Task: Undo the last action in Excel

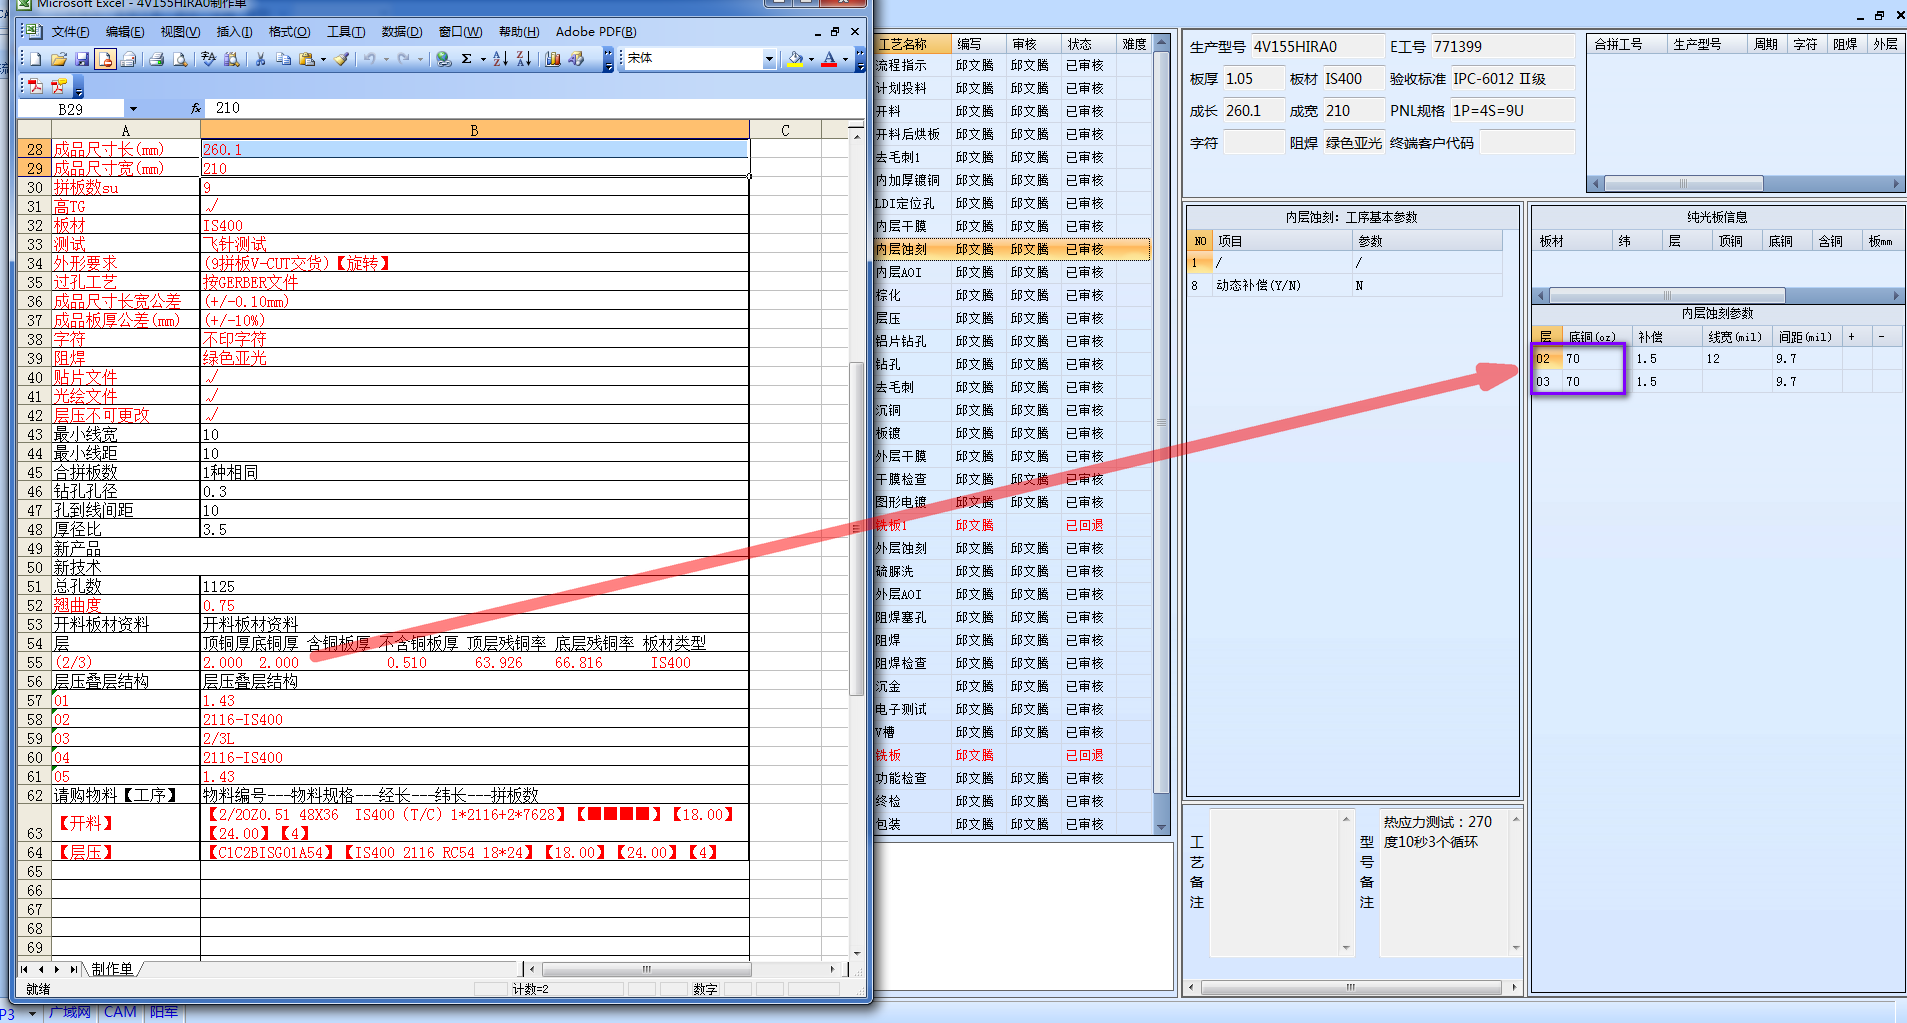Action: pyautogui.click(x=370, y=59)
